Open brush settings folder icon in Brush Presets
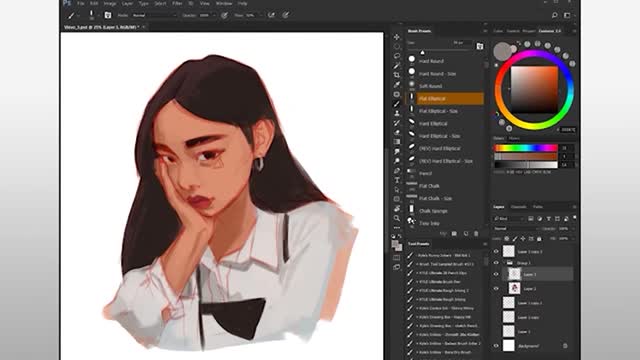This screenshot has width=640, height=360. point(480,46)
